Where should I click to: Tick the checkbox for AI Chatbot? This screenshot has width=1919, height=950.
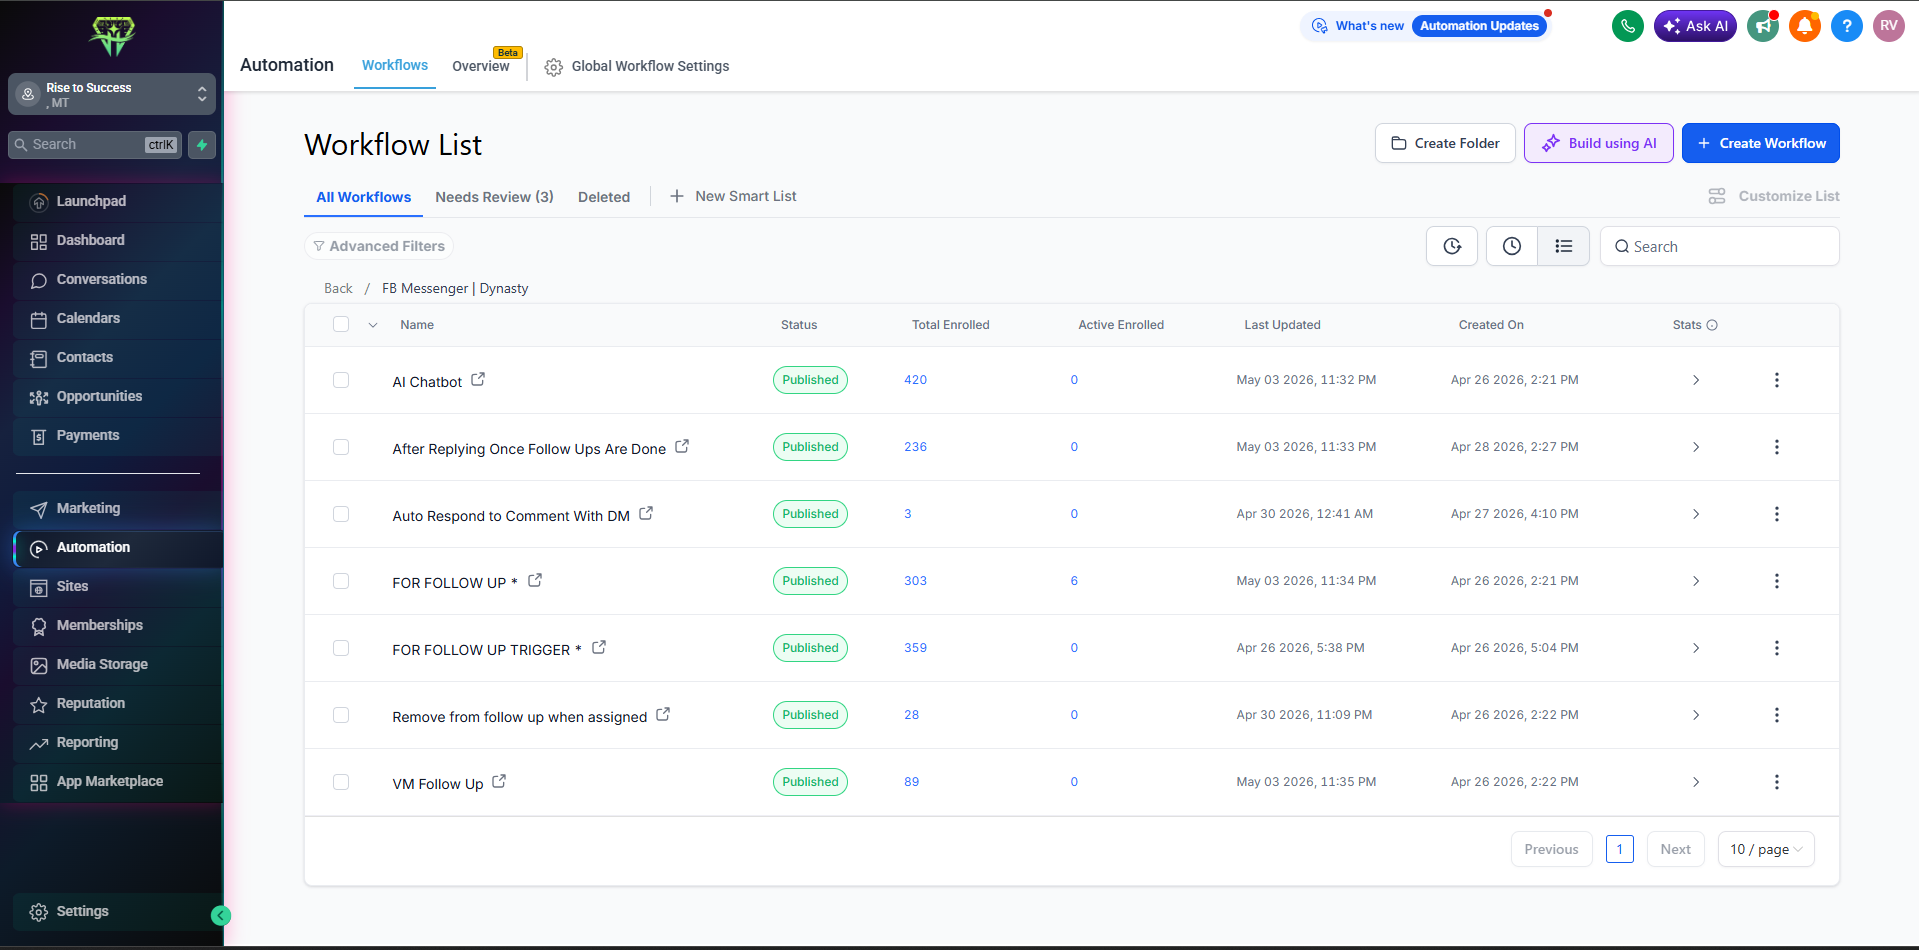point(341,380)
